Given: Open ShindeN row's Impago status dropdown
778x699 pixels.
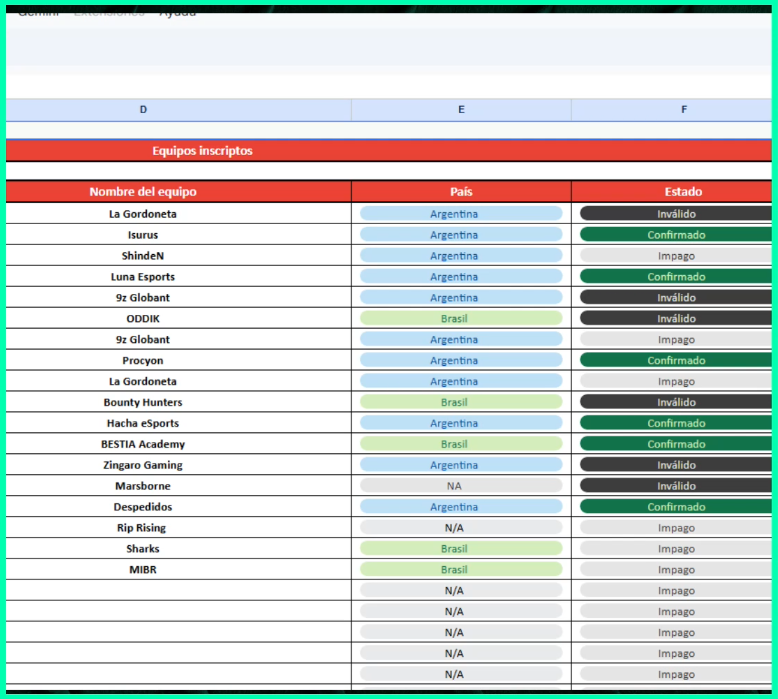Looking at the screenshot, I should click(x=676, y=255).
